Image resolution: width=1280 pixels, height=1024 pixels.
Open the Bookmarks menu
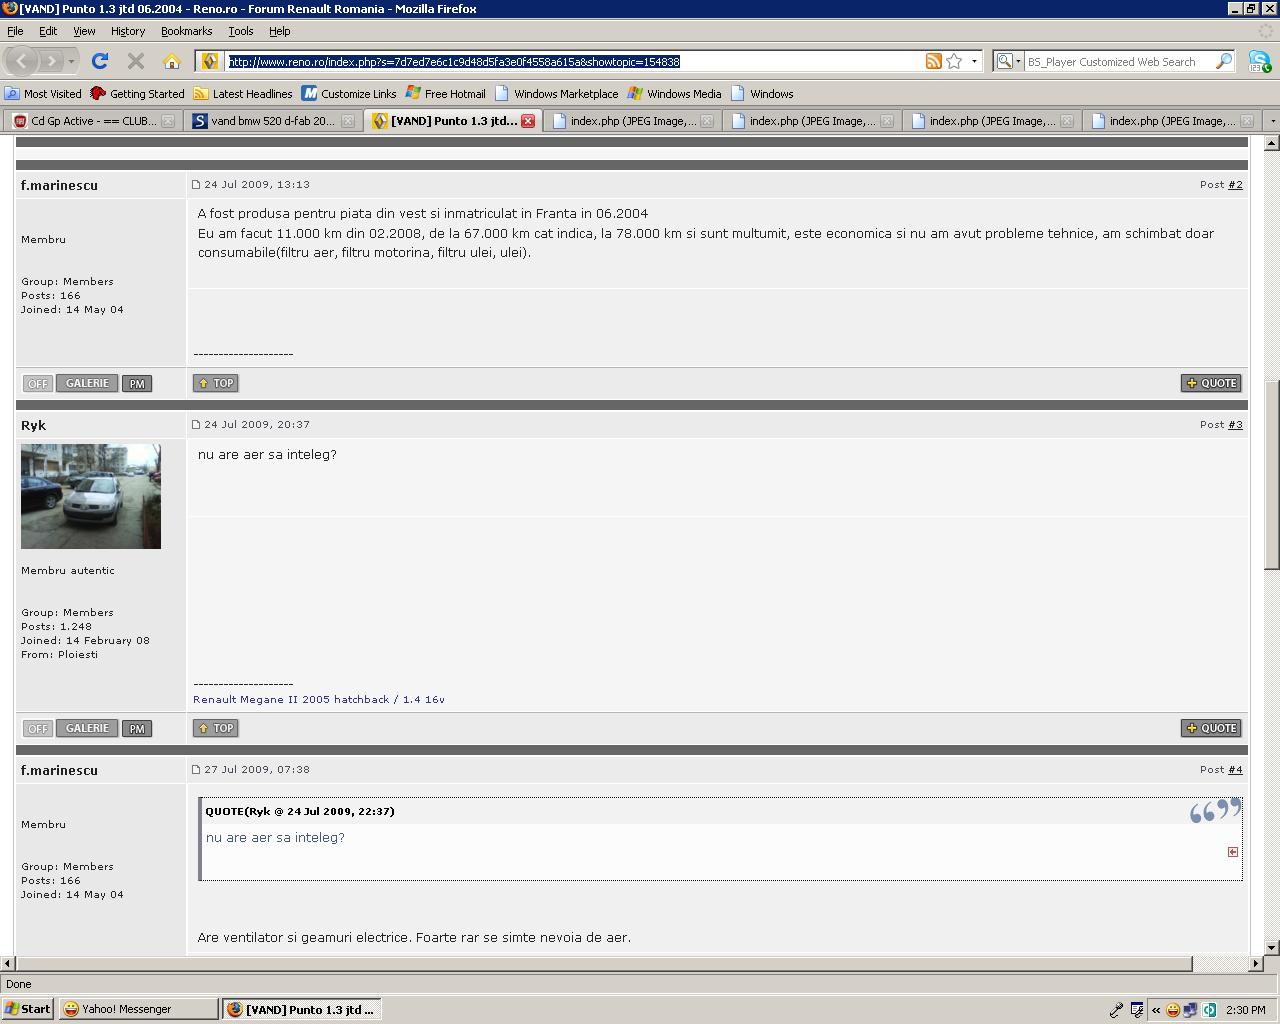pyautogui.click(x=186, y=31)
